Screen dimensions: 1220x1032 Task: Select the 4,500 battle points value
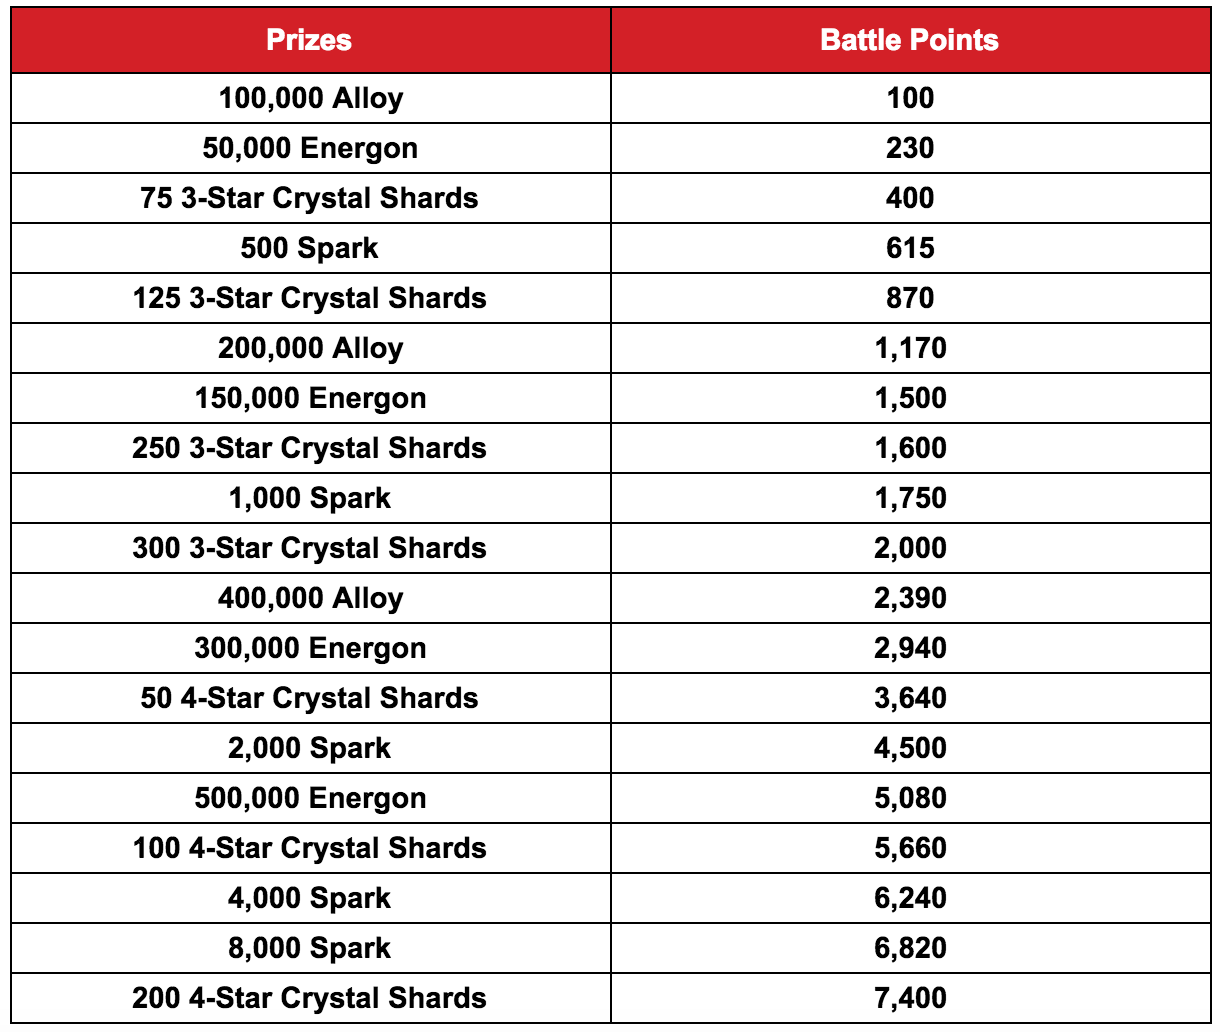point(910,748)
